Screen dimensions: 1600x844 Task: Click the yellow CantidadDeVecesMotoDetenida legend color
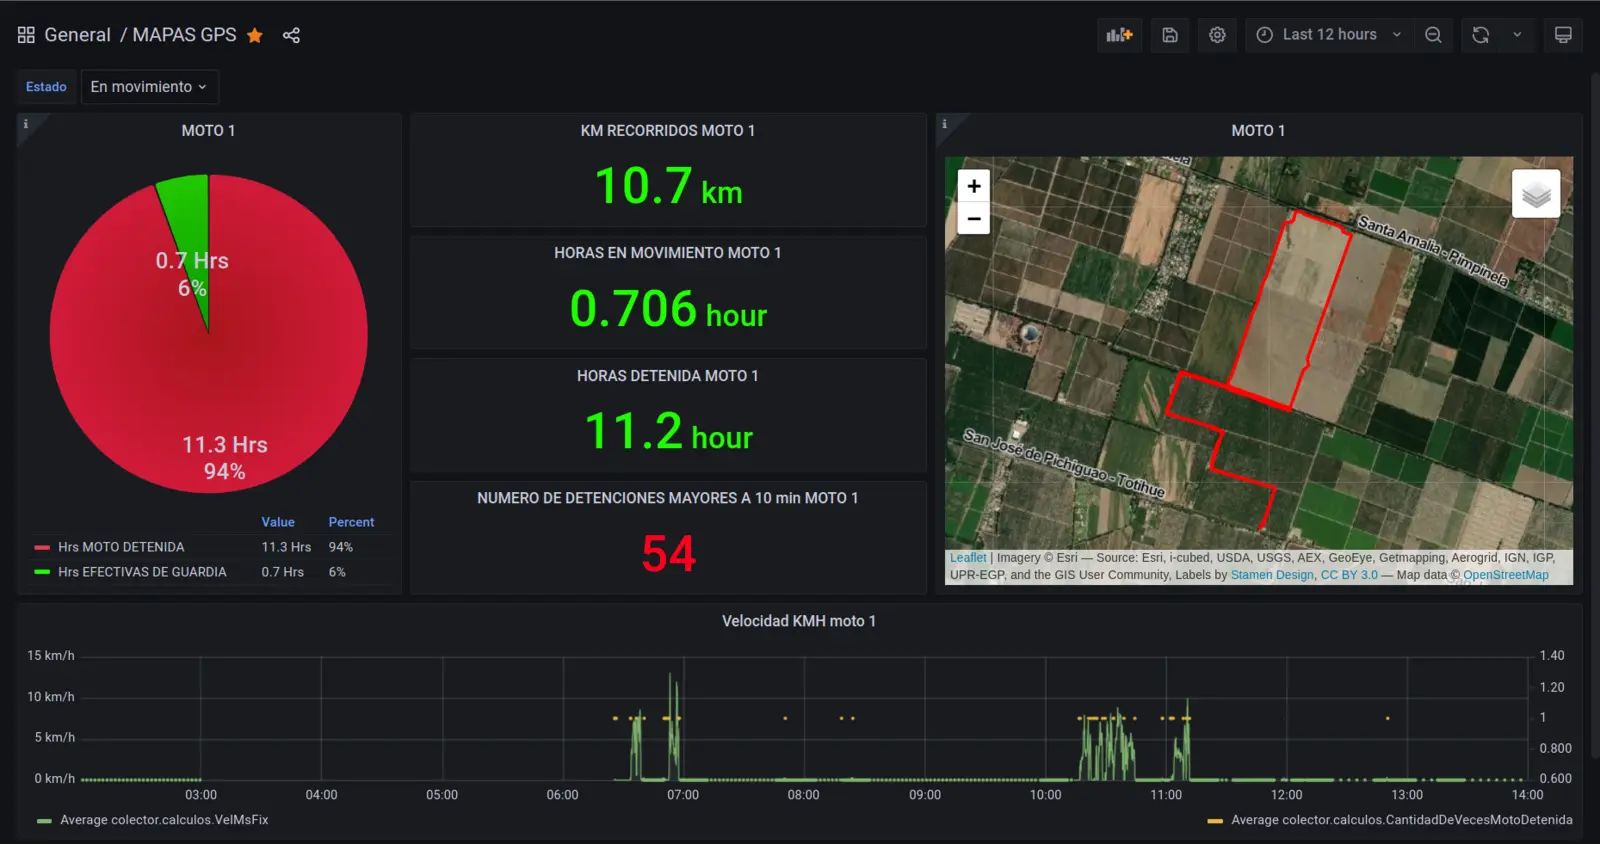pos(1215,821)
